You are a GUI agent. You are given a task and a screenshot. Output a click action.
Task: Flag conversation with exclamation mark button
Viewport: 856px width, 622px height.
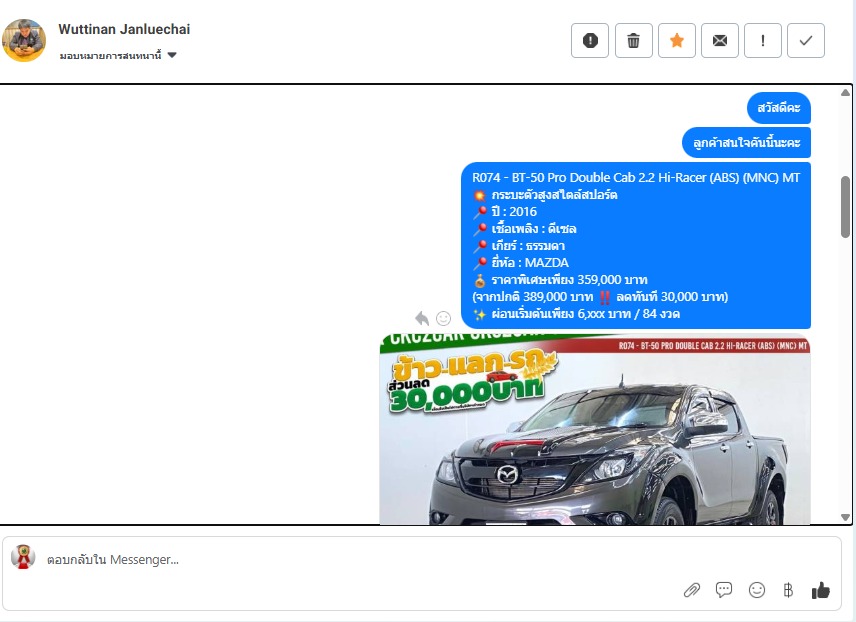pyautogui.click(x=763, y=40)
